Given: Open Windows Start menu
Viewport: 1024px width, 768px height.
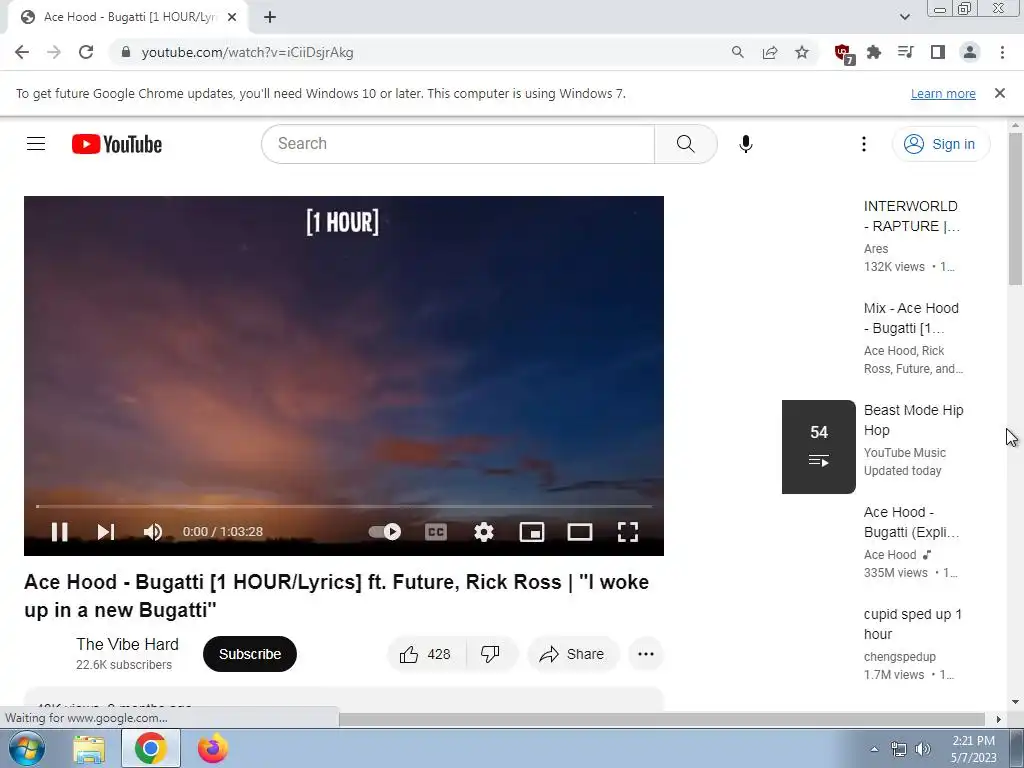Looking at the screenshot, I should 27,748.
